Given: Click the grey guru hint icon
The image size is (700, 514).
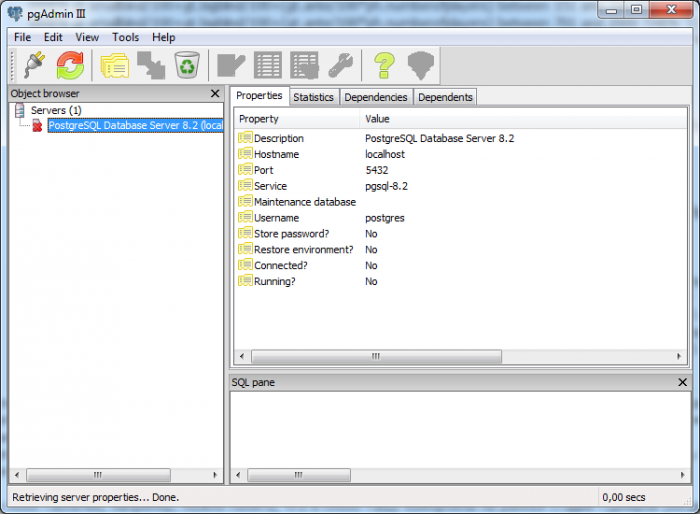Looking at the screenshot, I should (x=421, y=65).
